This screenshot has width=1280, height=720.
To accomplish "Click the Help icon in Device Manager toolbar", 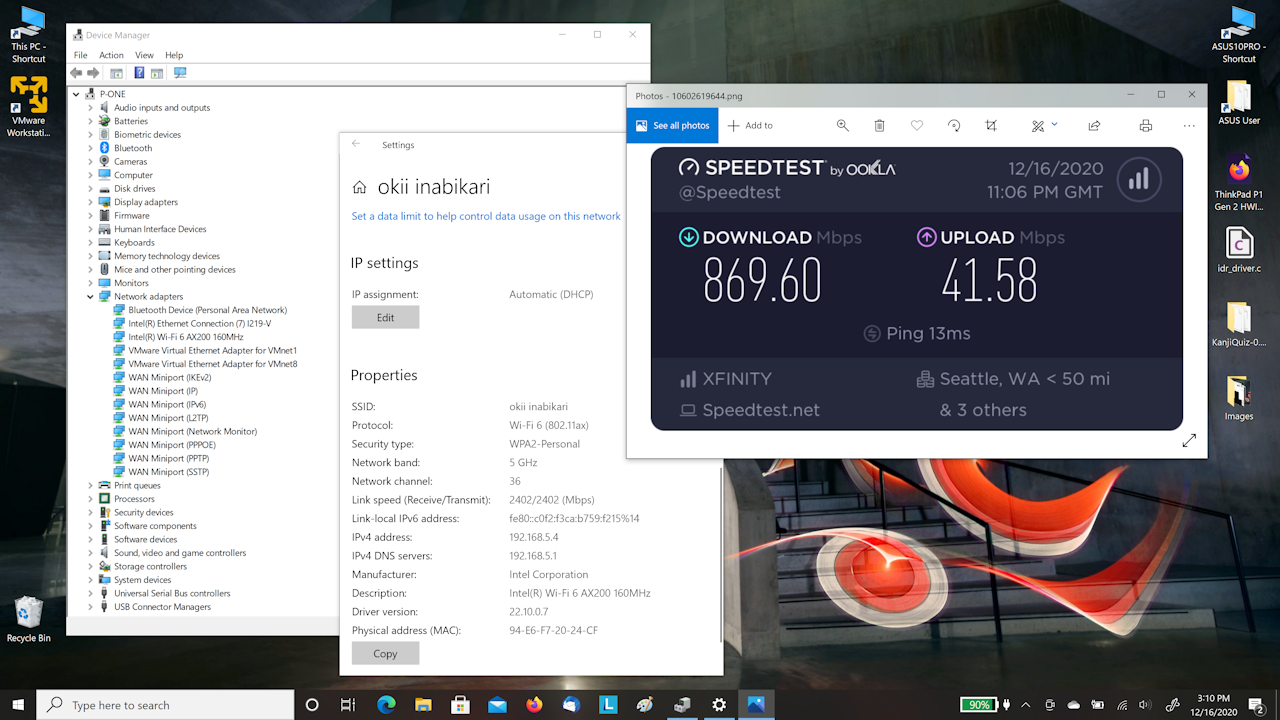I will (139, 73).
